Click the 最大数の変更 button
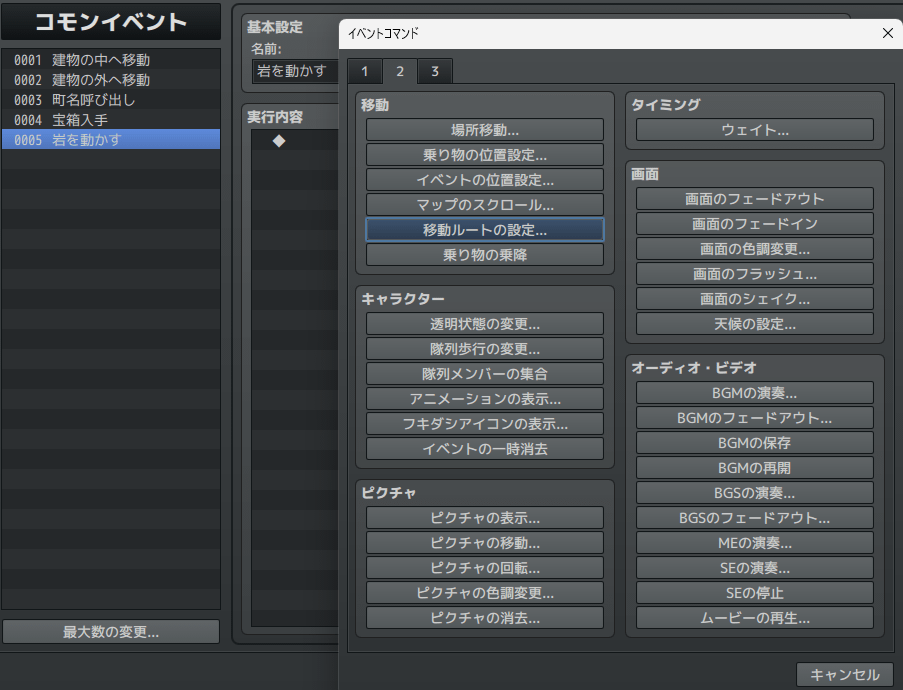Viewport: 903px width, 690px height. tap(110, 632)
